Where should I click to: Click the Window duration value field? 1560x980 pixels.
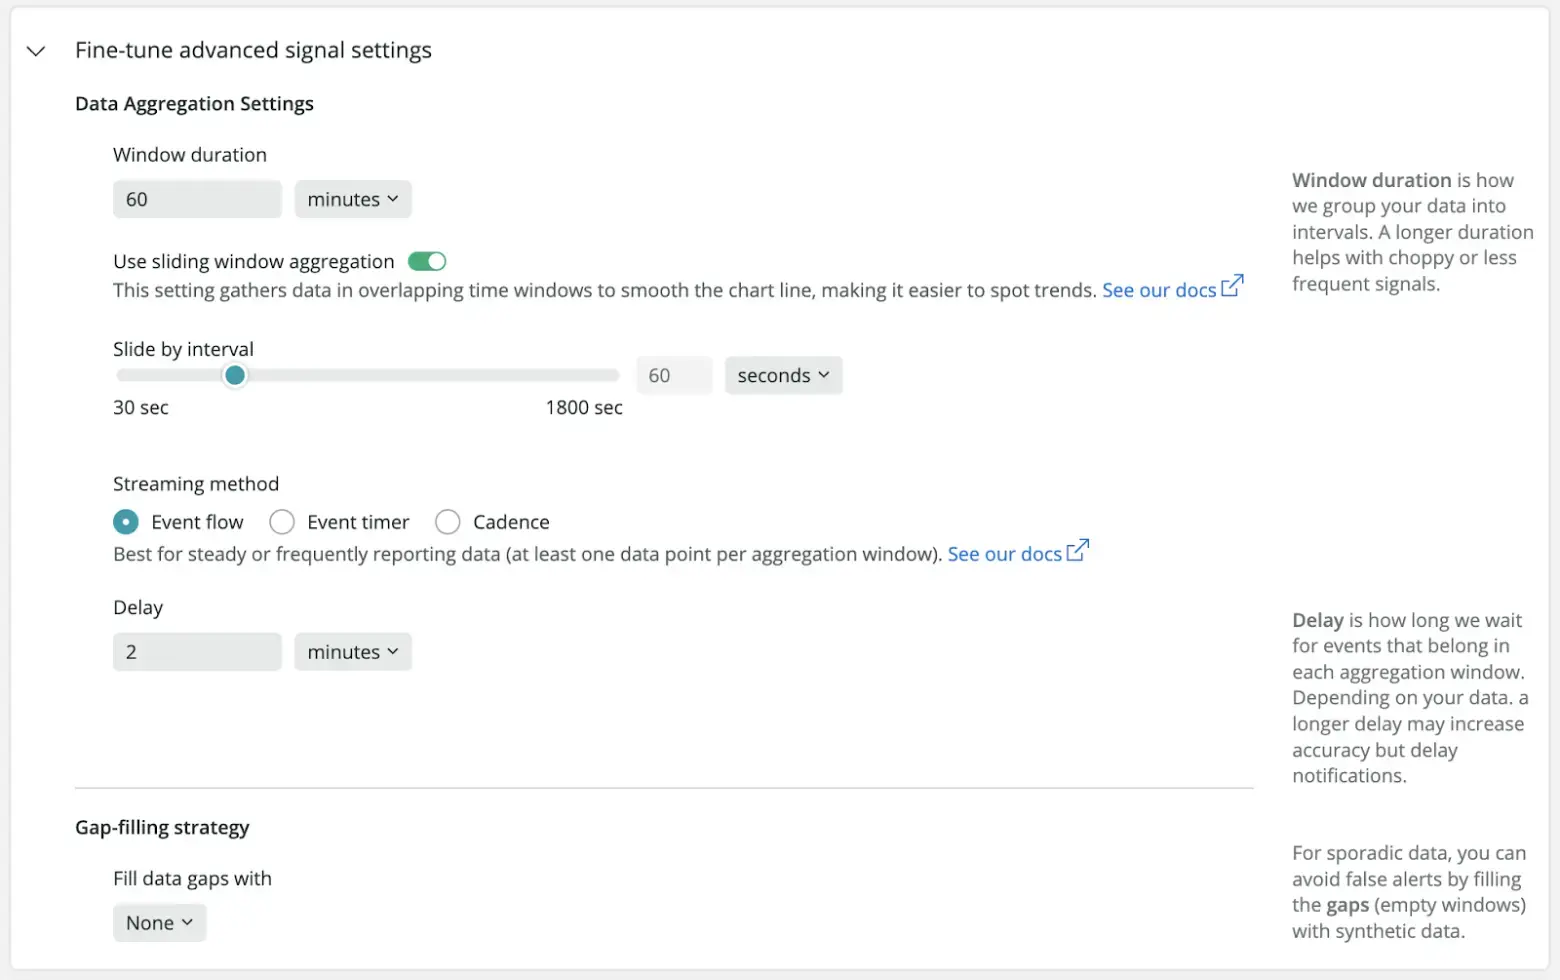click(197, 200)
